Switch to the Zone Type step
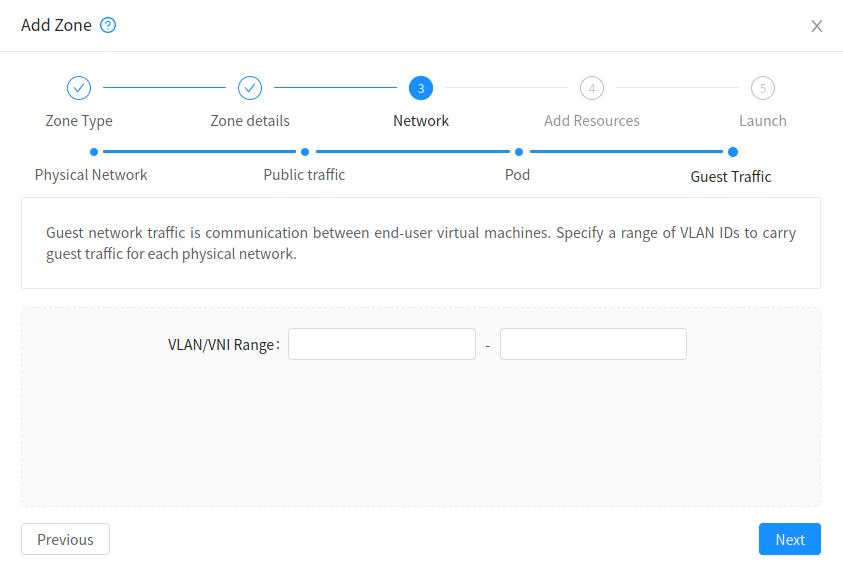This screenshot has width=843, height=578. [78, 120]
